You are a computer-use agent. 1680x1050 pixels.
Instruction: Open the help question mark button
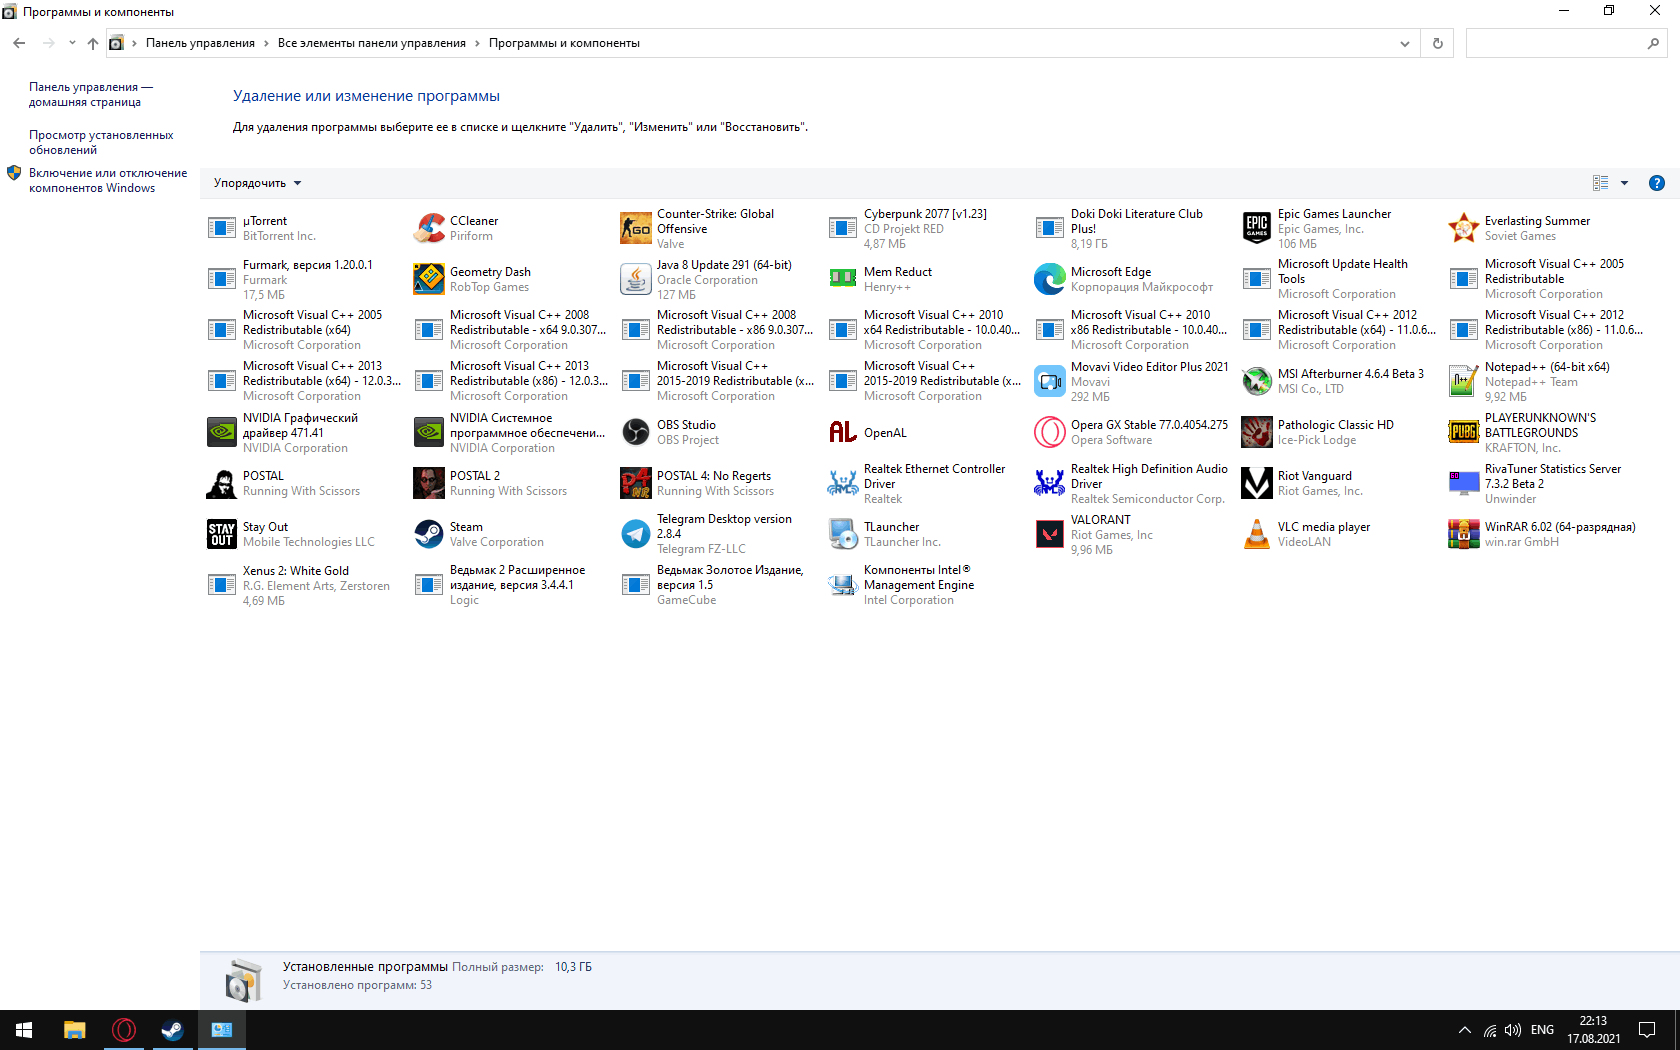coord(1657,183)
